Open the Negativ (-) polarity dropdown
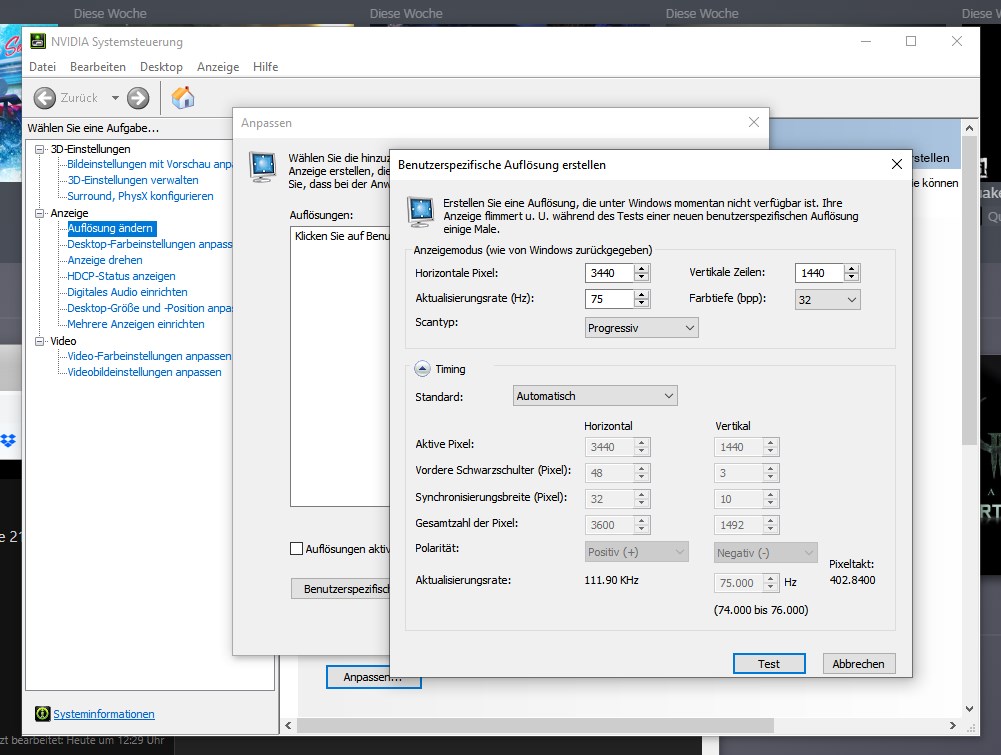 (x=765, y=553)
